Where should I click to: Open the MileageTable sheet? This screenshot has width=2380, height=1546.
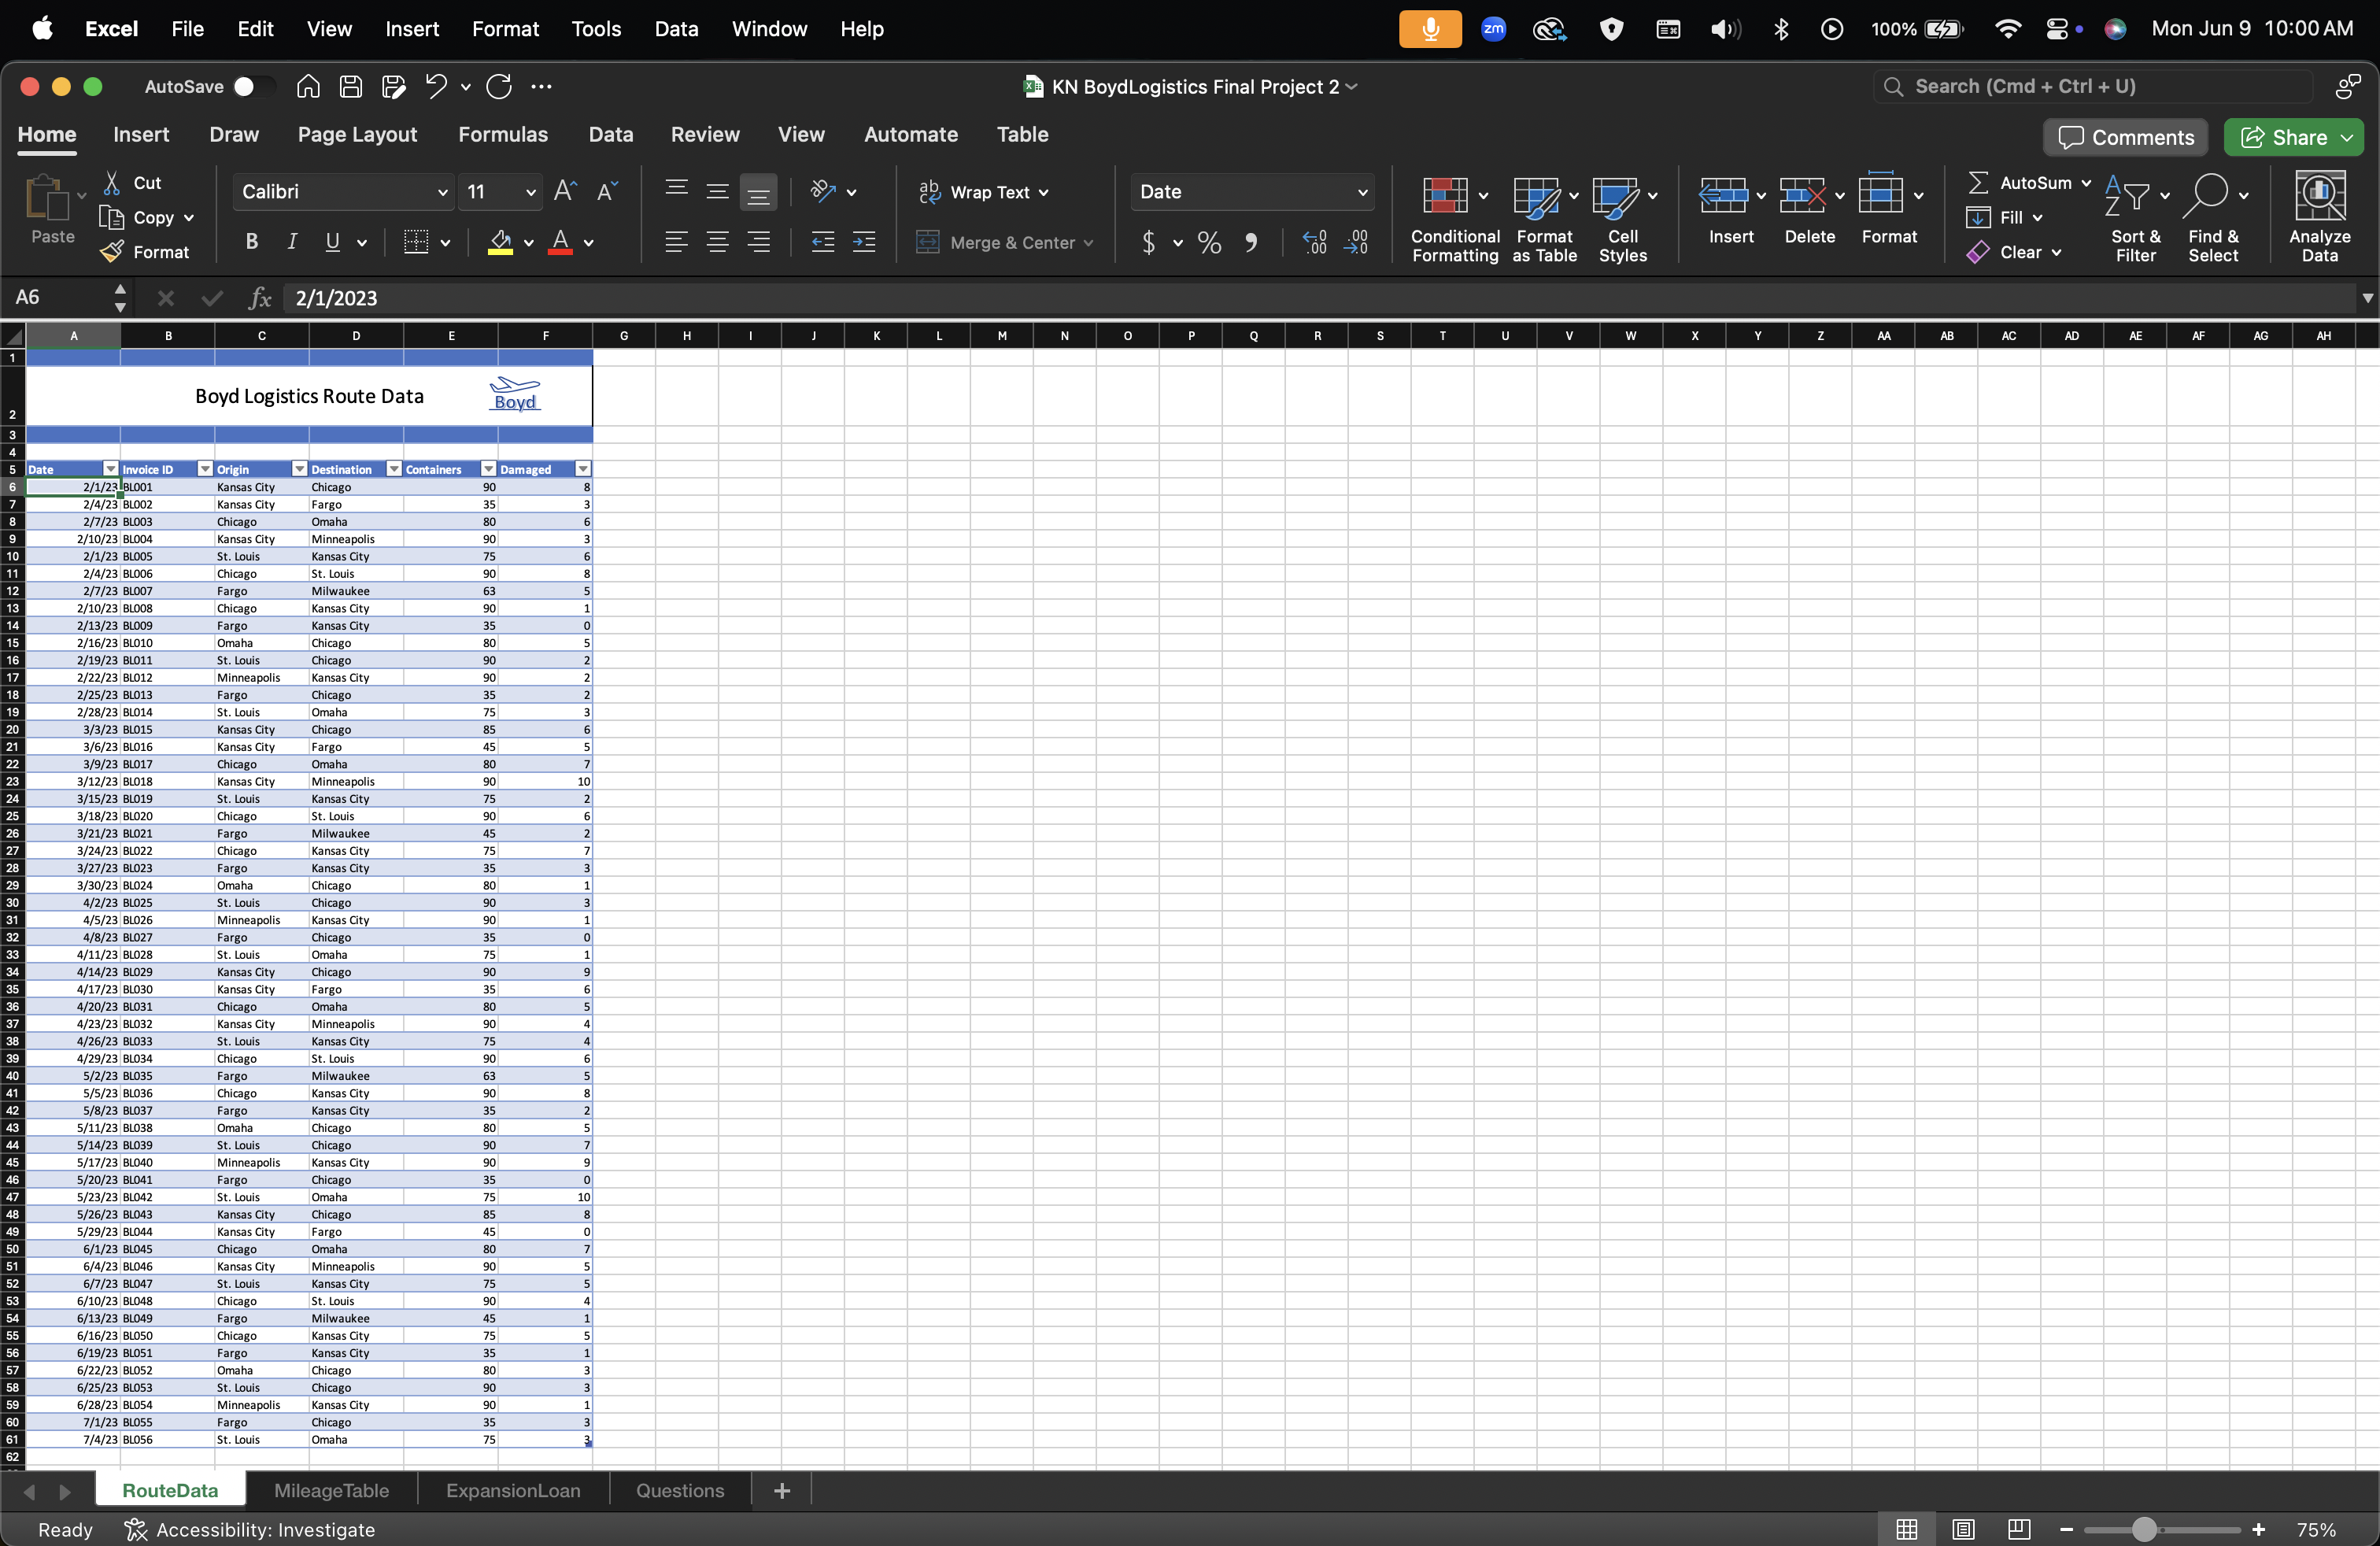point(331,1489)
